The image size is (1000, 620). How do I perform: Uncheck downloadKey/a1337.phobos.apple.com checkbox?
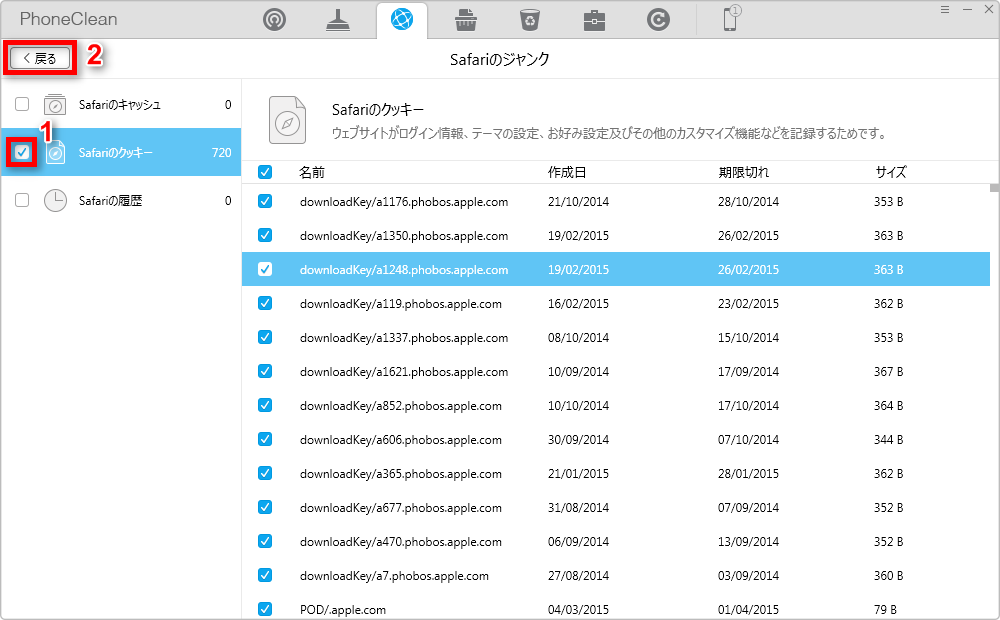[x=265, y=337]
